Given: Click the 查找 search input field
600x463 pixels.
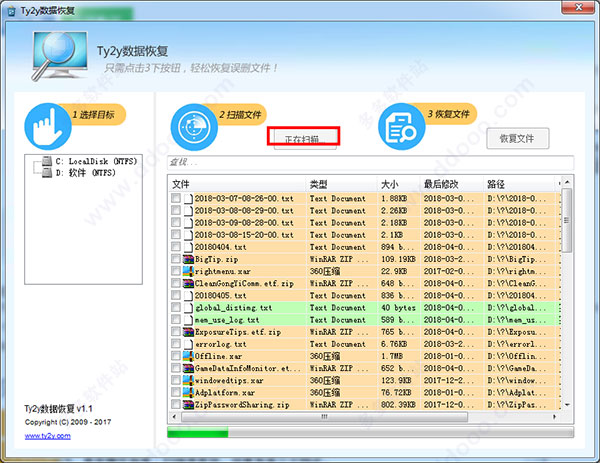Looking at the screenshot, I should (370, 162).
